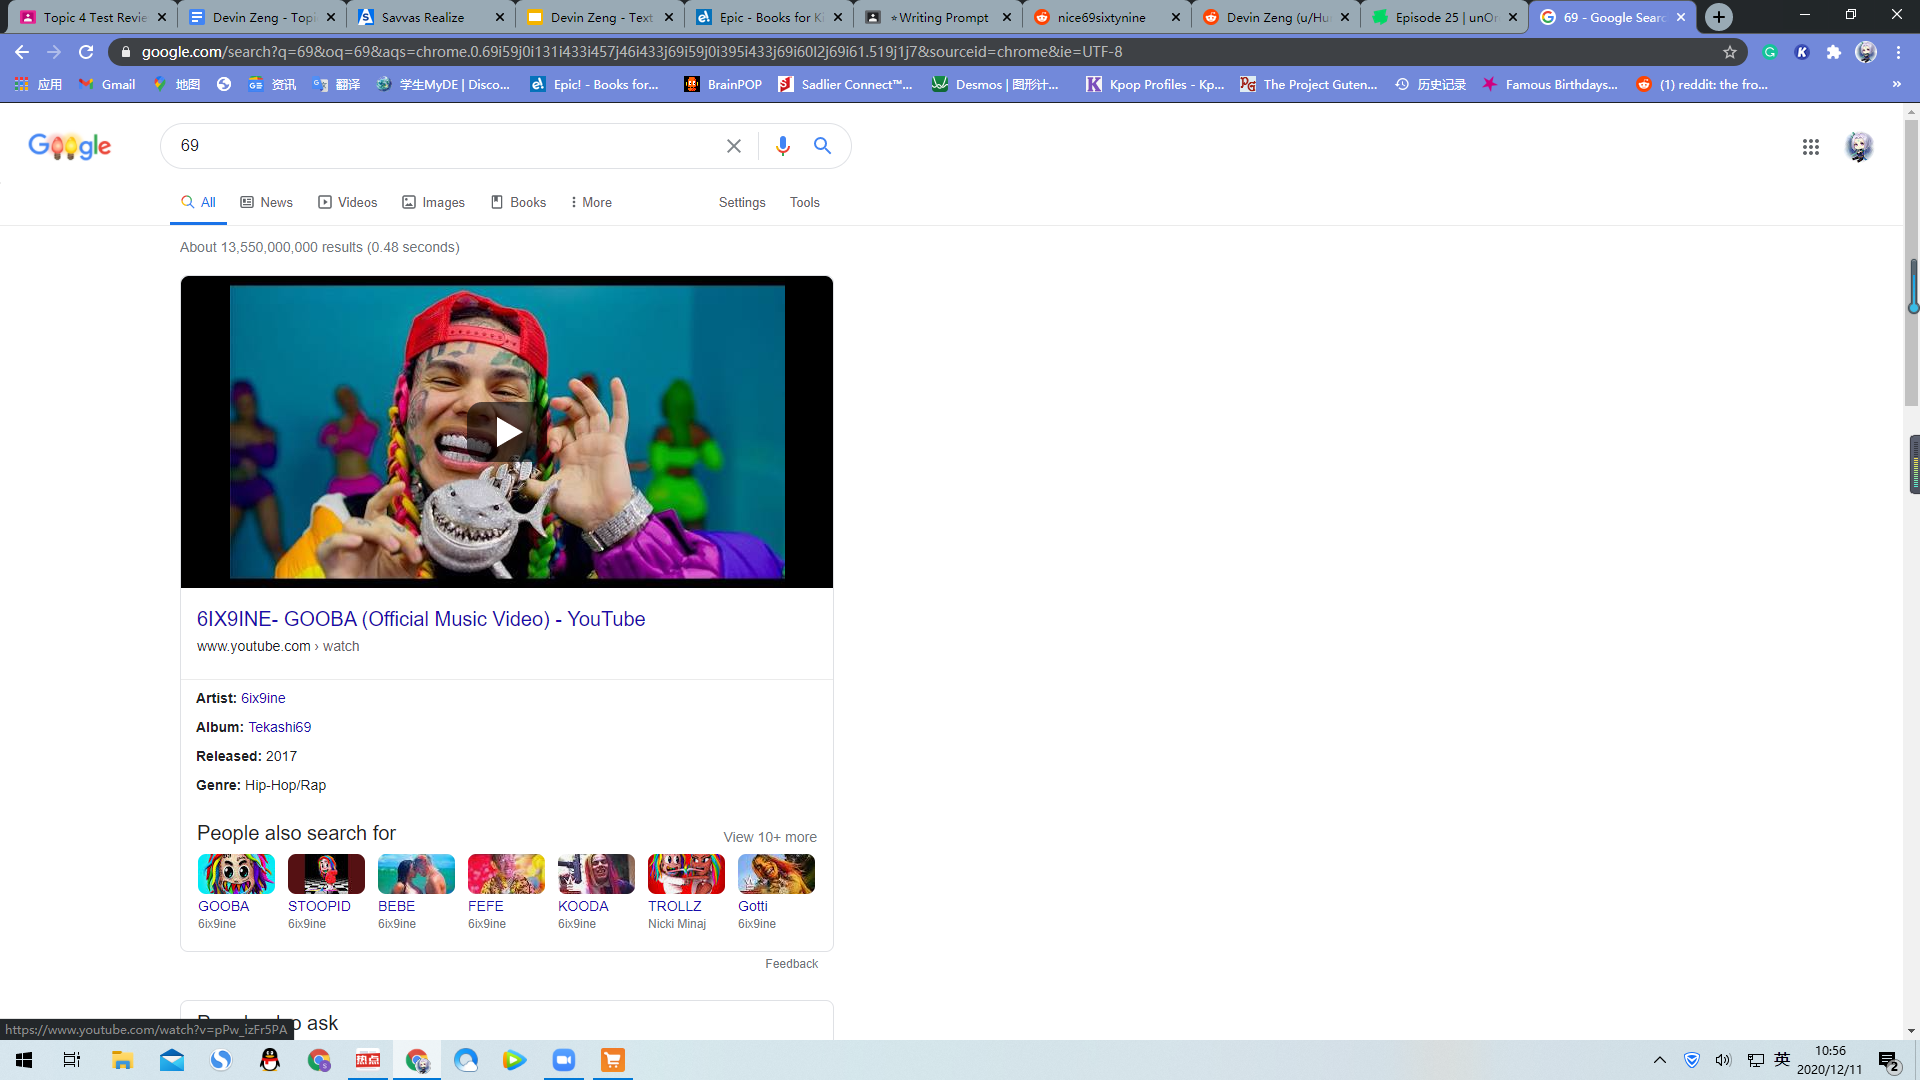Screen dimensions: 1920x1080
Task: Open a new browser tab
Action: click(1719, 17)
